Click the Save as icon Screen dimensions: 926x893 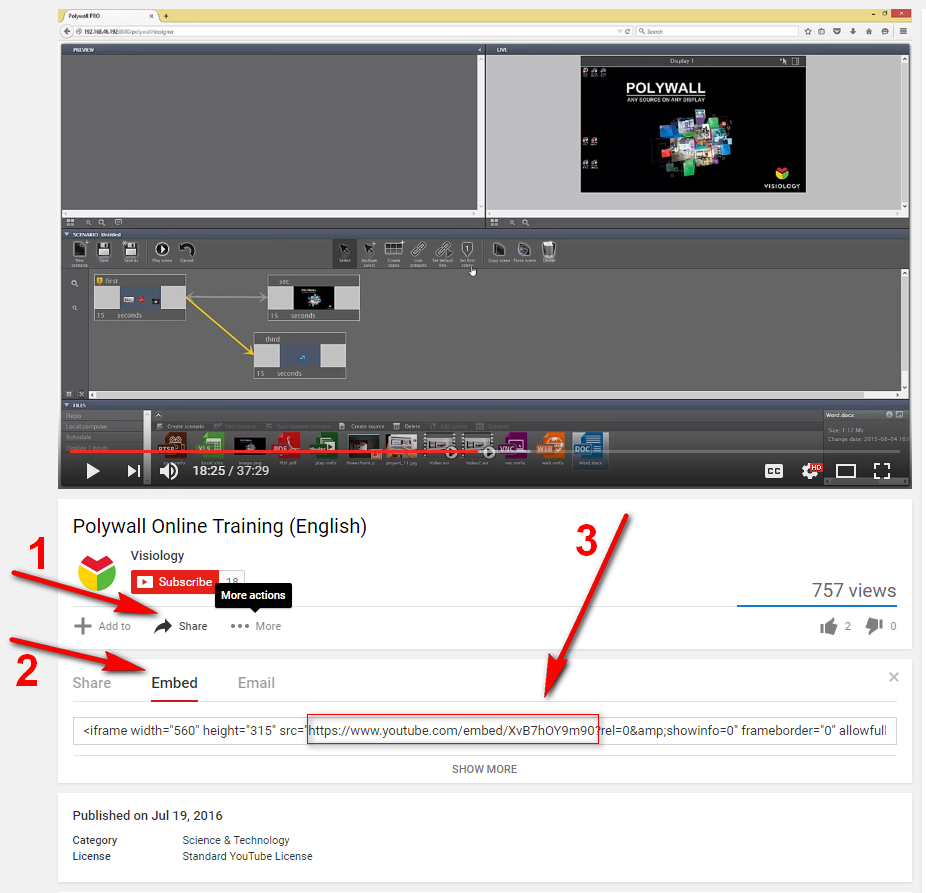coord(131,250)
